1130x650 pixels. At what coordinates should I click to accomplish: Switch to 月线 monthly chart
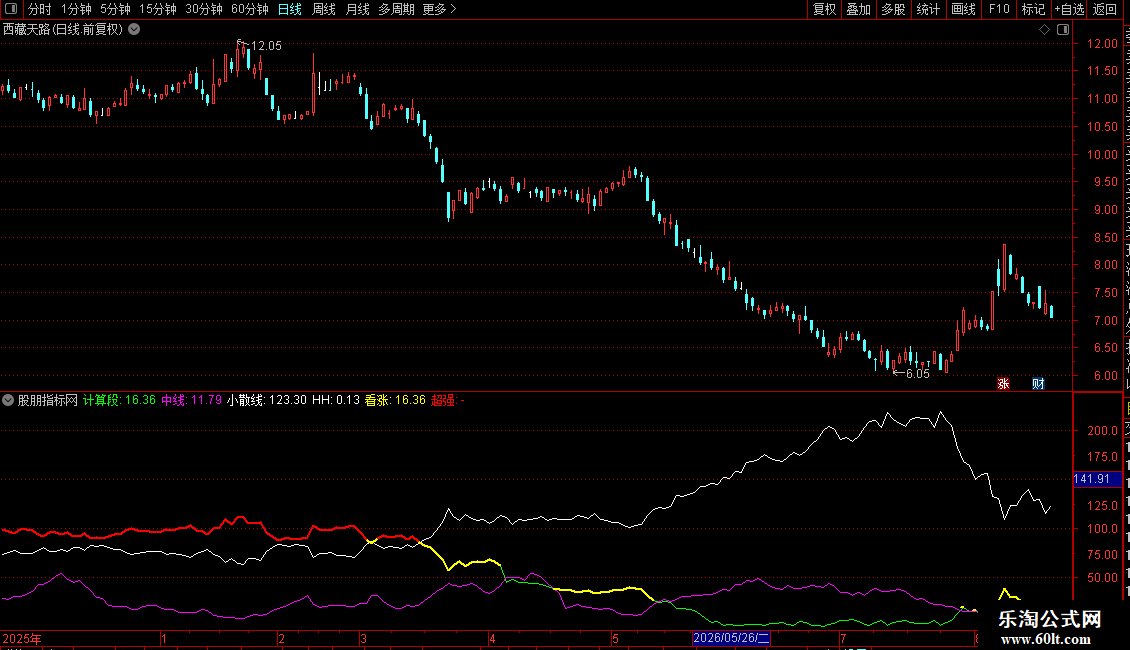pyautogui.click(x=357, y=9)
